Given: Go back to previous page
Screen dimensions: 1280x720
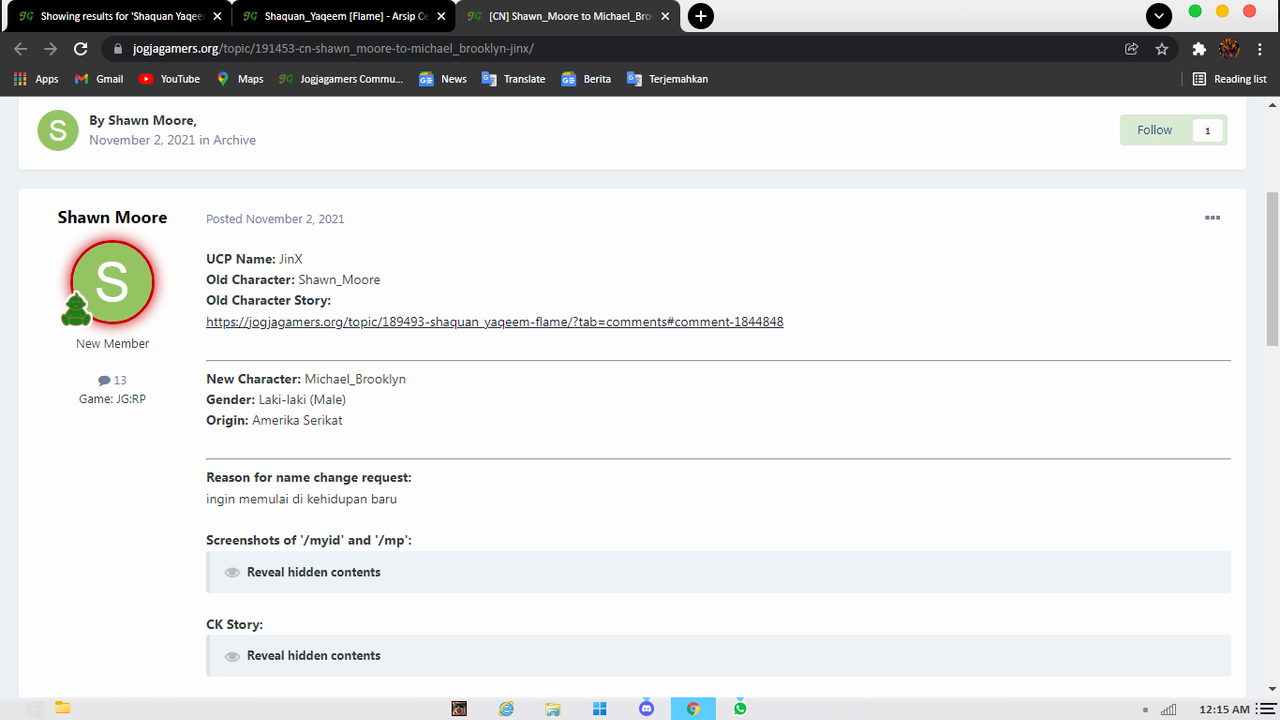Looking at the screenshot, I should click(21, 48).
